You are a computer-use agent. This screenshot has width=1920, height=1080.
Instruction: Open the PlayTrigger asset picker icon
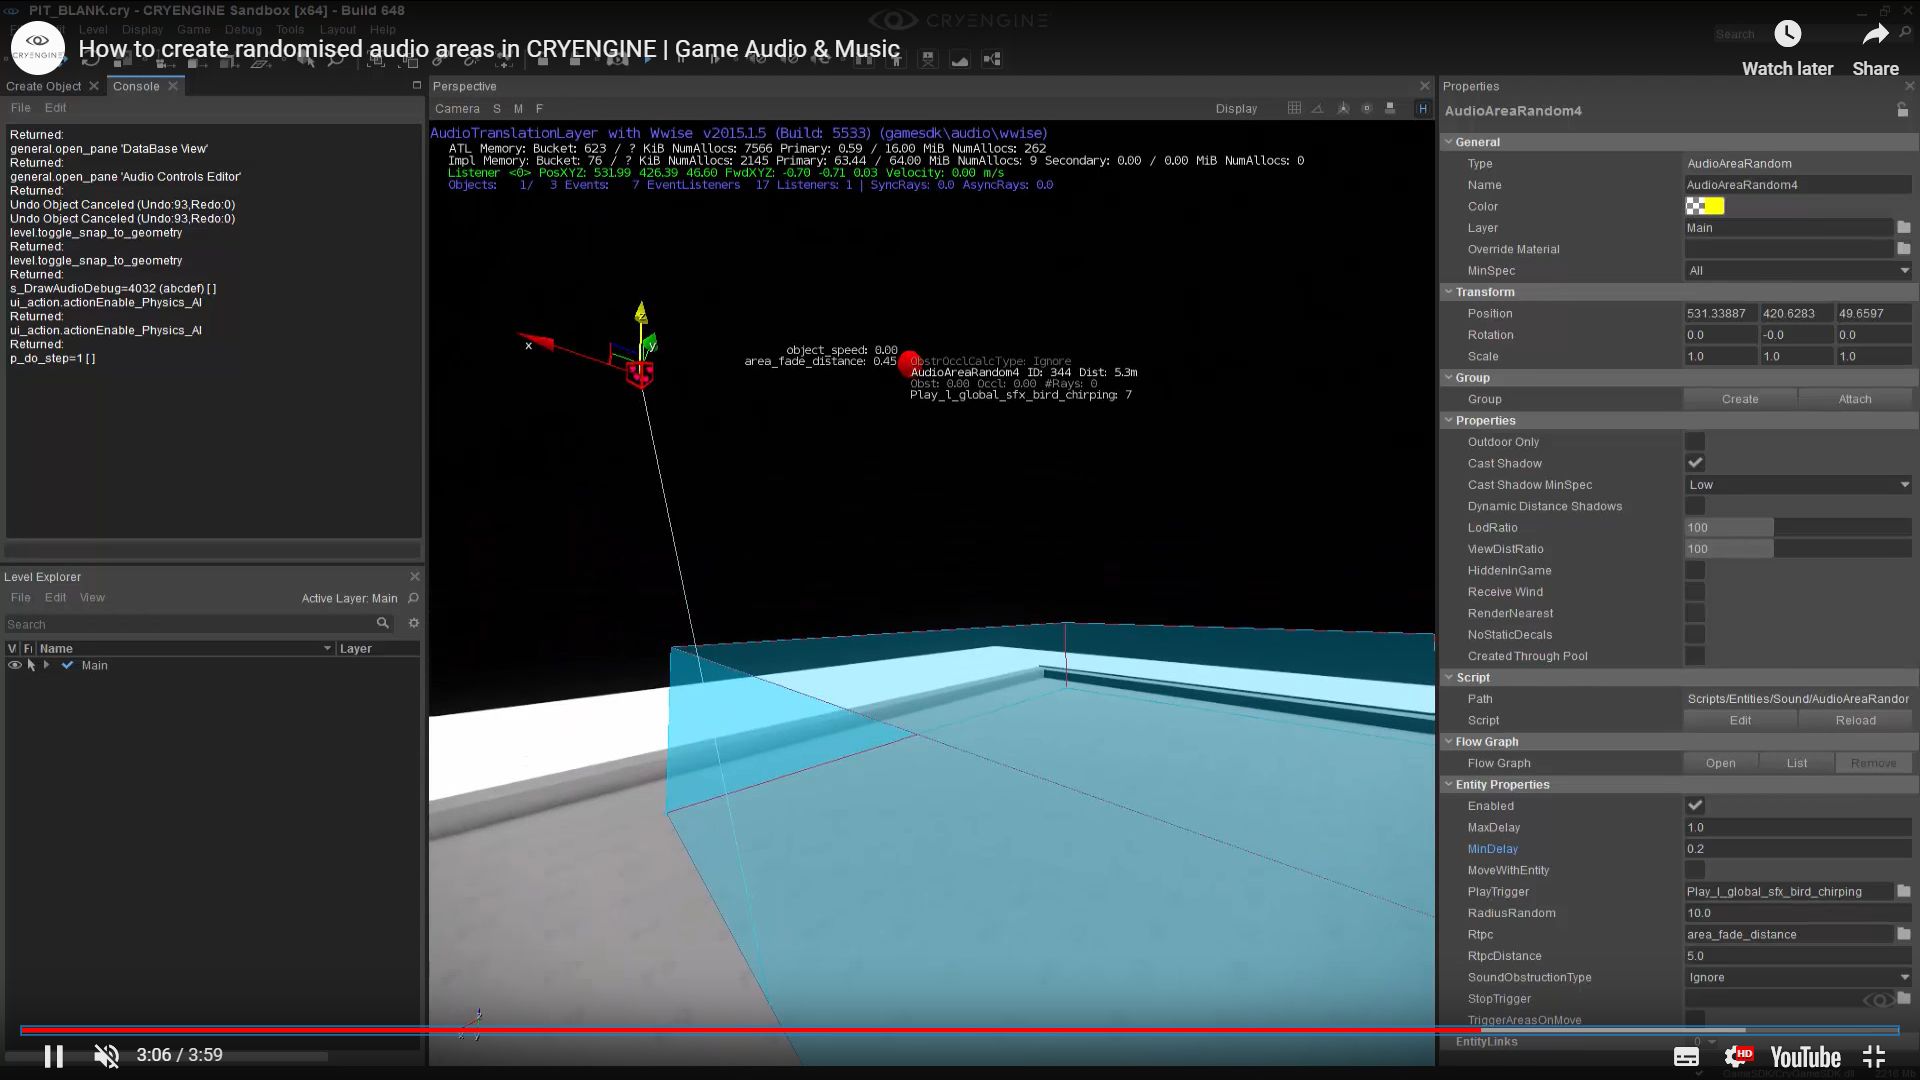[x=1902, y=891]
